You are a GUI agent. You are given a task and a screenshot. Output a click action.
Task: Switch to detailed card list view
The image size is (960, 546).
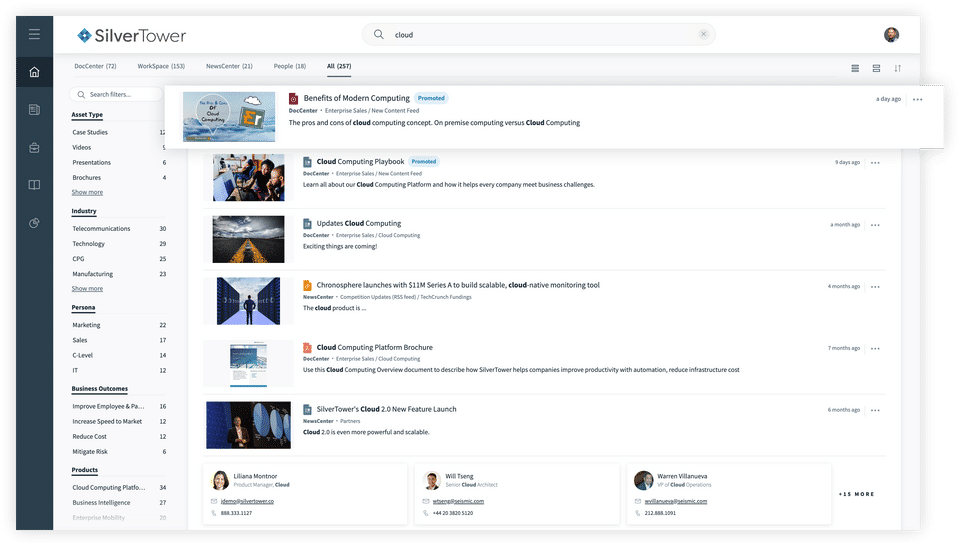(x=876, y=69)
